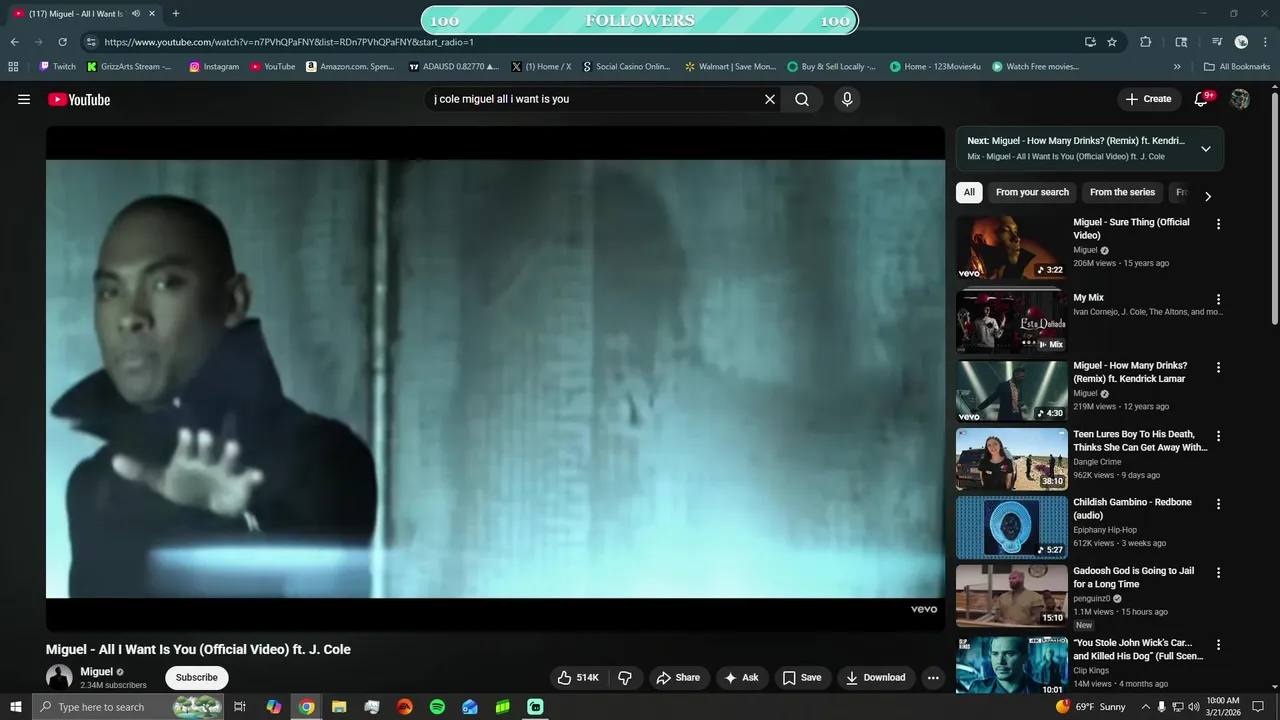
Task: Open options for Miguel - Sure Thing
Action: click(x=1218, y=224)
